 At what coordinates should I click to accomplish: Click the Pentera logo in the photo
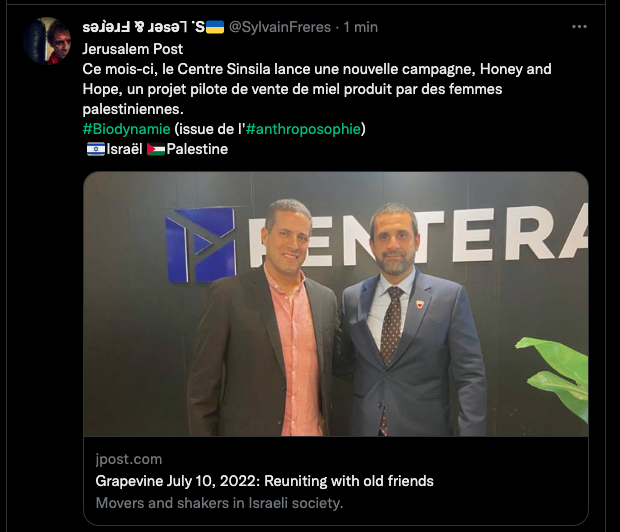coord(200,243)
